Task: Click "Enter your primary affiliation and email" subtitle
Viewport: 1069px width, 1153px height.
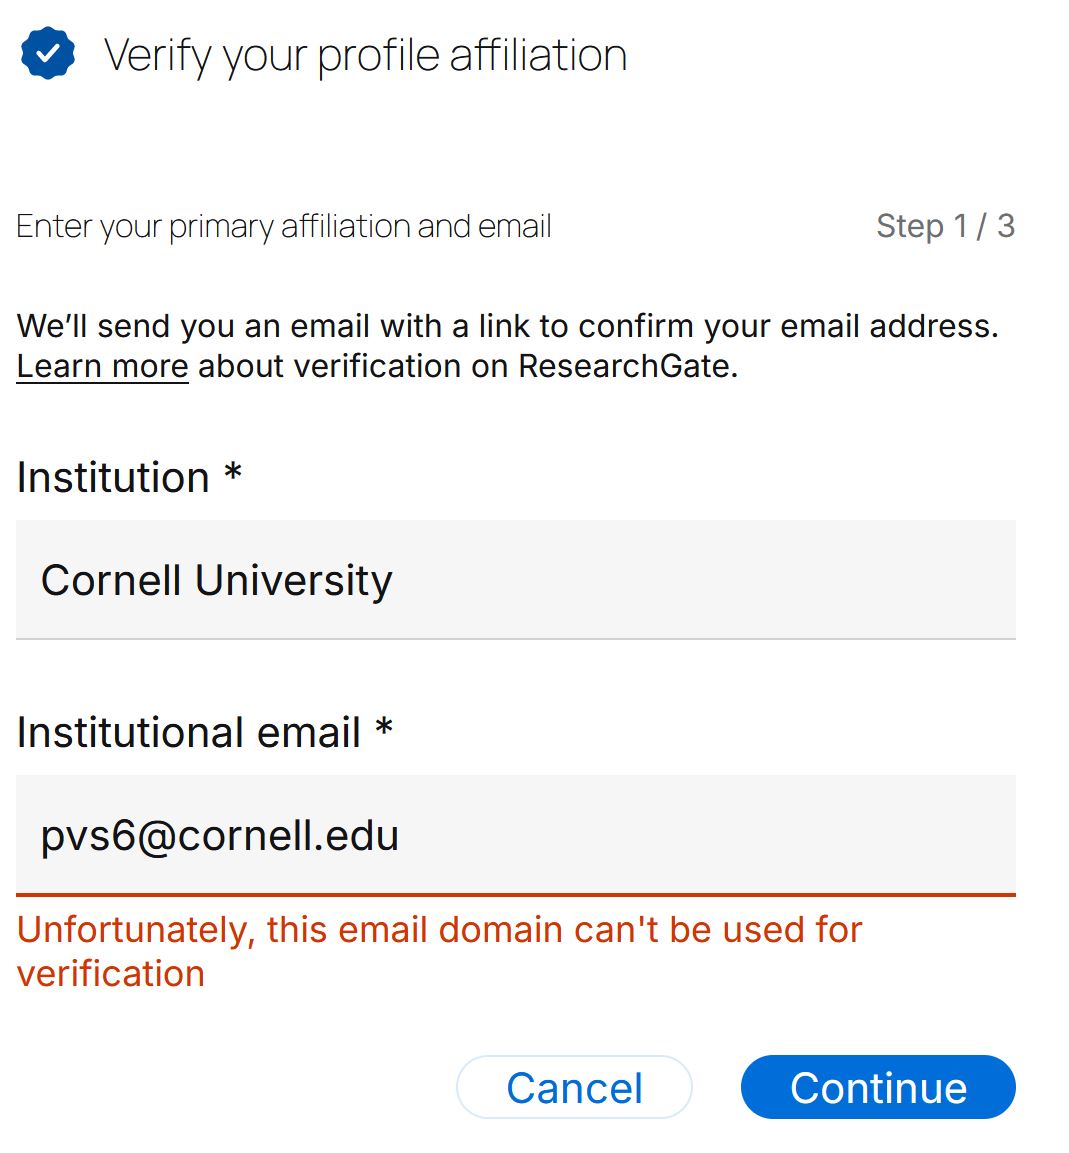Action: click(284, 226)
